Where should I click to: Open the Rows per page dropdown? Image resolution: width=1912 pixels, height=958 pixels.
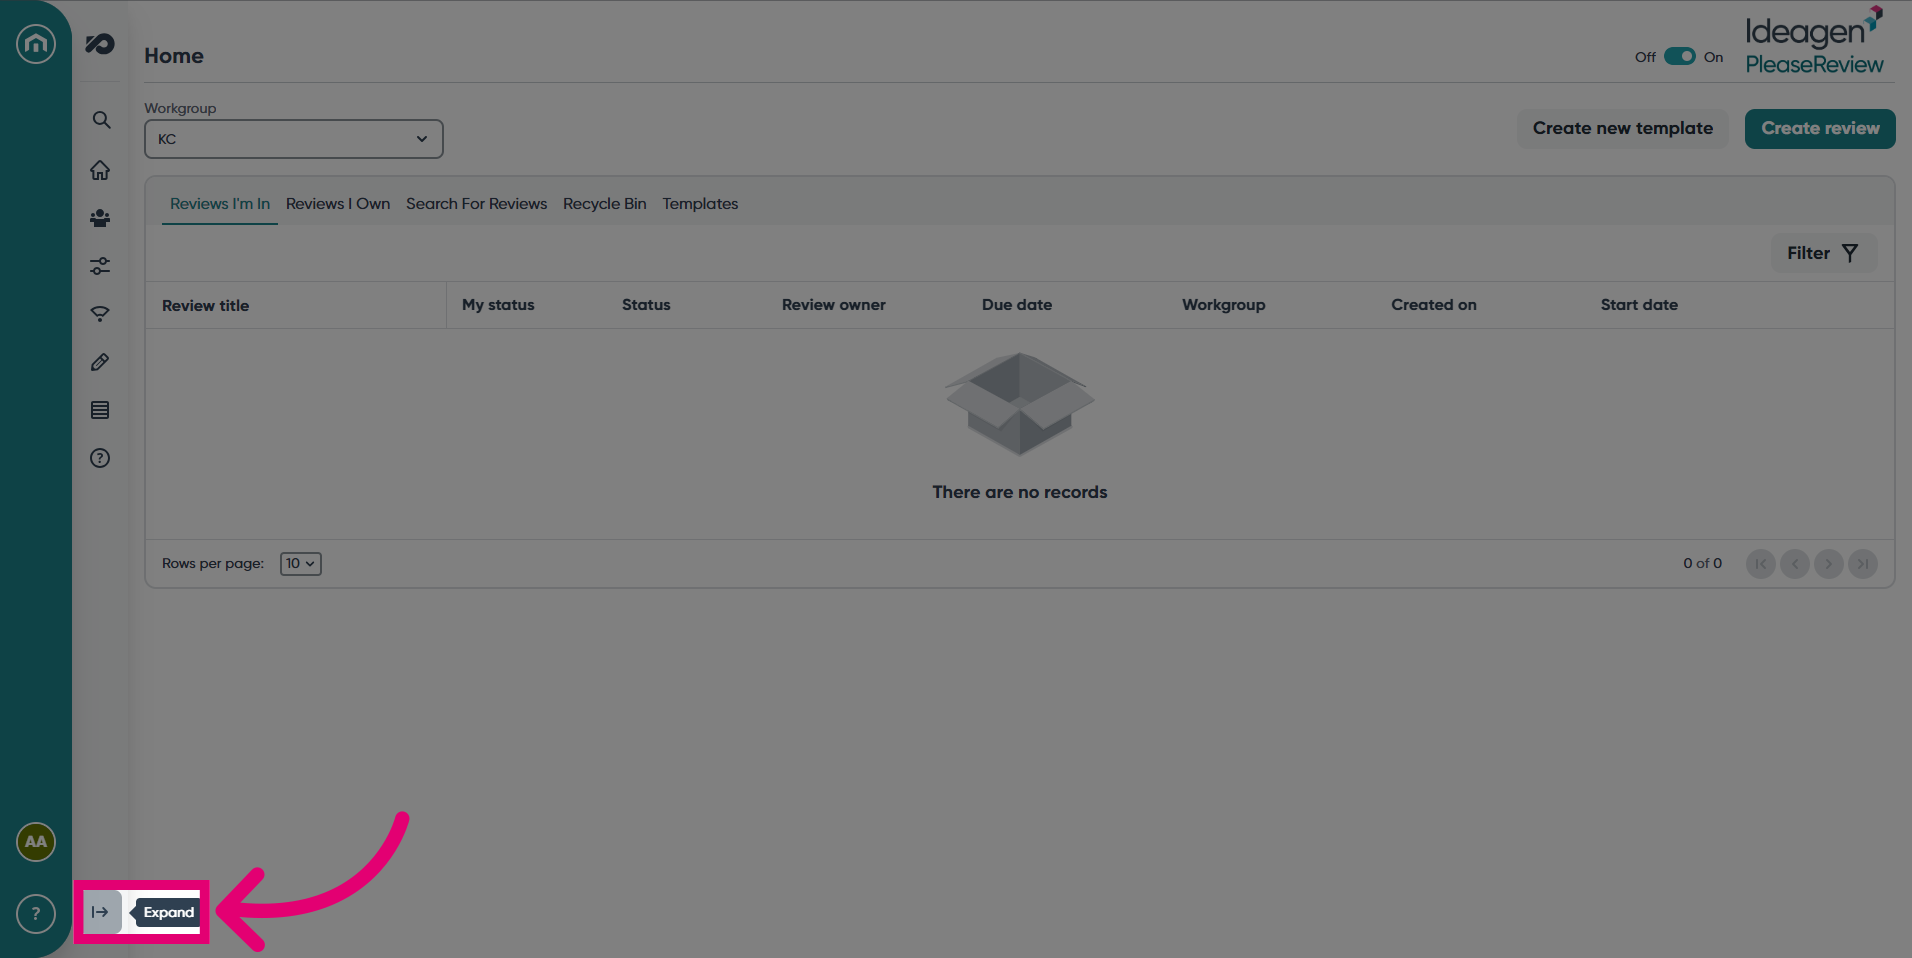tap(301, 564)
